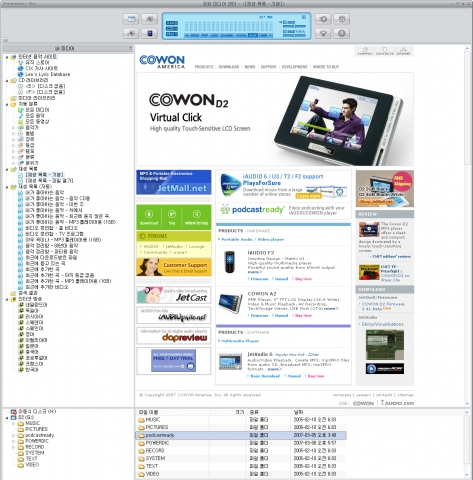Screen dimensions: 473x480
Task: Click the blue portable device icon button
Action: (x=149, y=33)
